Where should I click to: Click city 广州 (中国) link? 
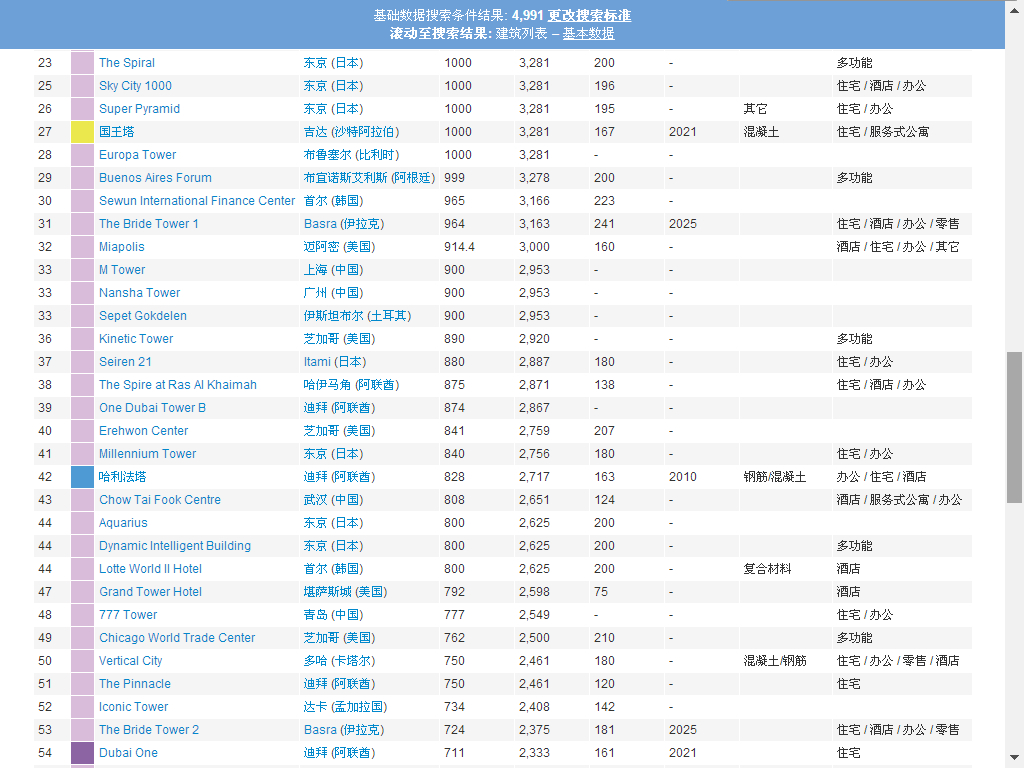[333, 293]
